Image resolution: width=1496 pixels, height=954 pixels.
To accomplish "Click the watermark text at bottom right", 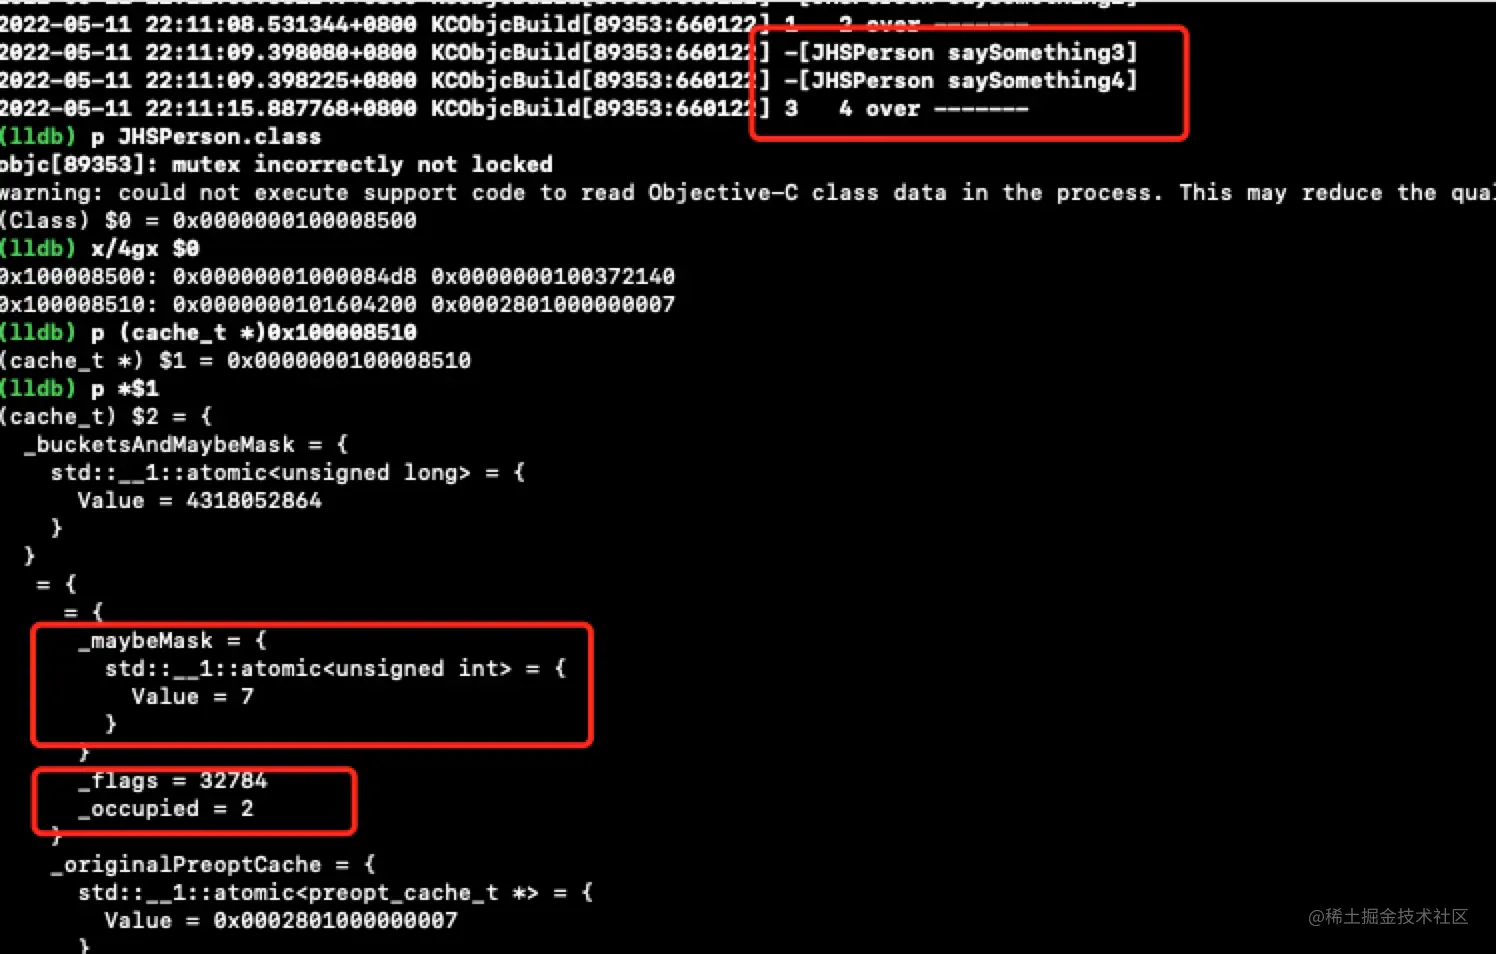I will (1388, 916).
